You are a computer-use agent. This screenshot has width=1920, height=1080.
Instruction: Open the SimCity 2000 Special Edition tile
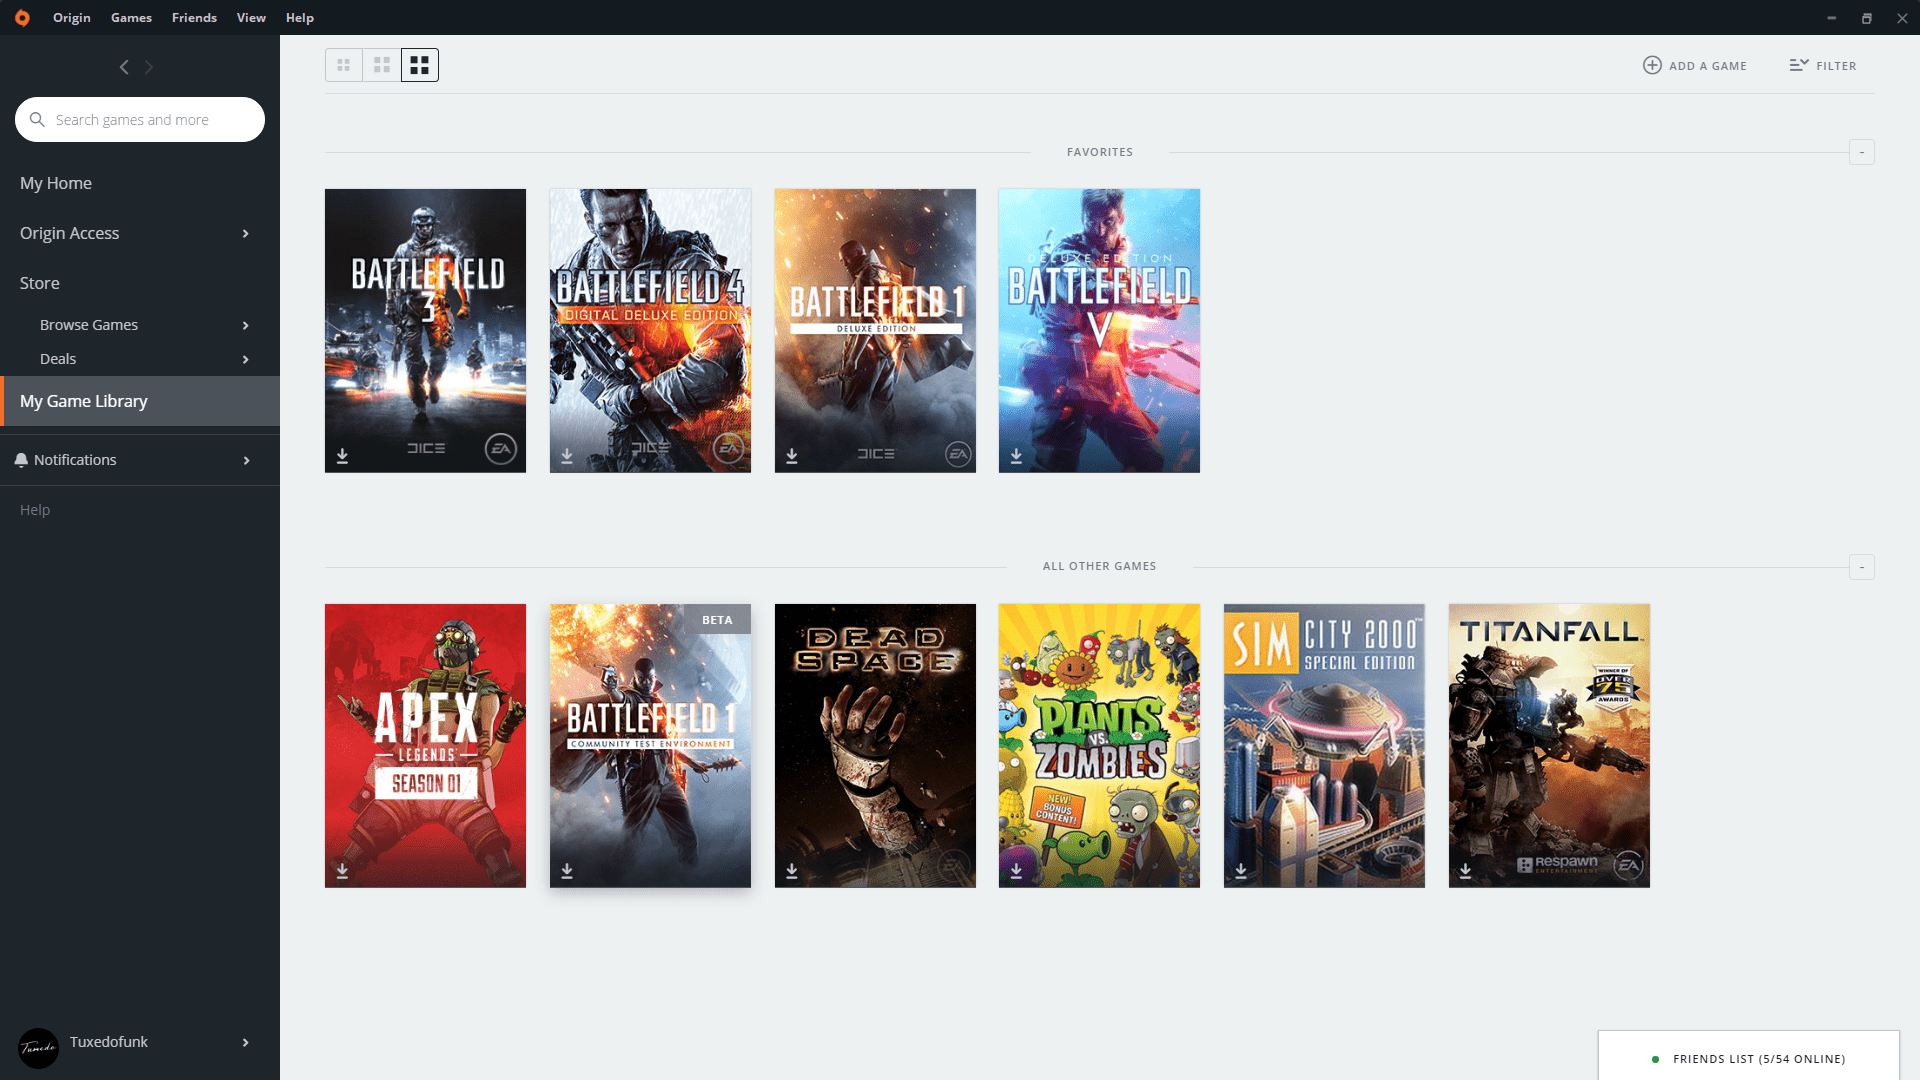1324,746
